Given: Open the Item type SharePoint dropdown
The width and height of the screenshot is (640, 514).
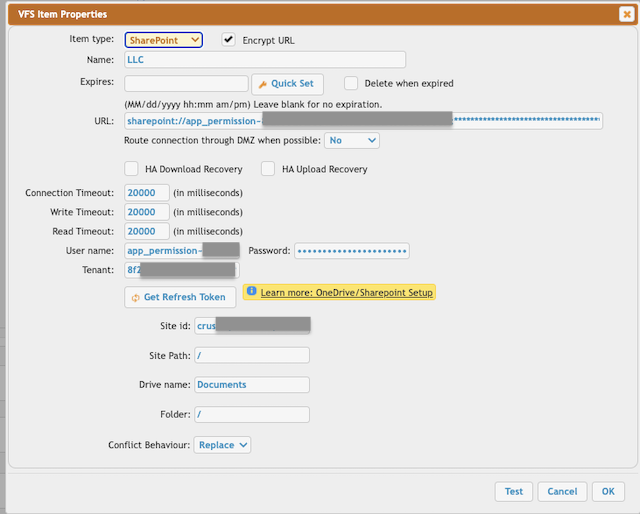Looking at the screenshot, I should tap(164, 40).
